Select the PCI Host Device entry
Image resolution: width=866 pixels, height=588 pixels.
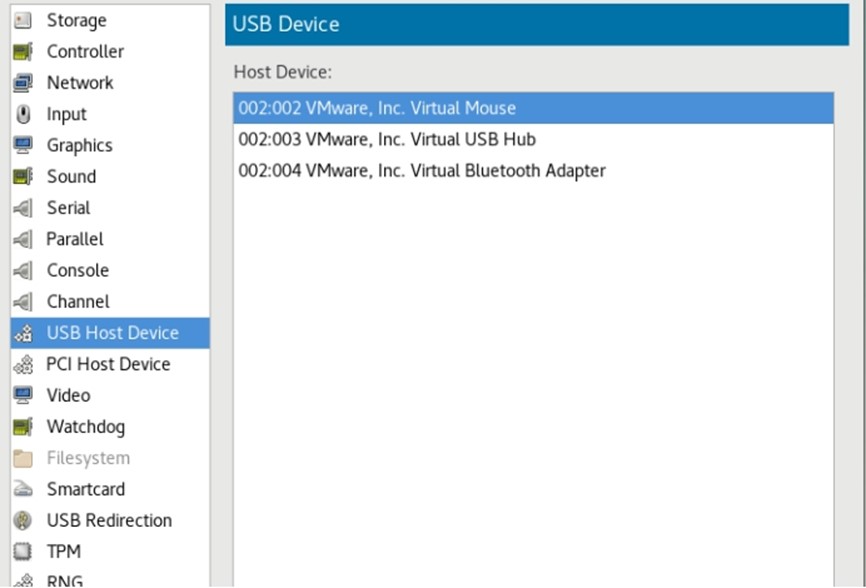click(x=108, y=364)
